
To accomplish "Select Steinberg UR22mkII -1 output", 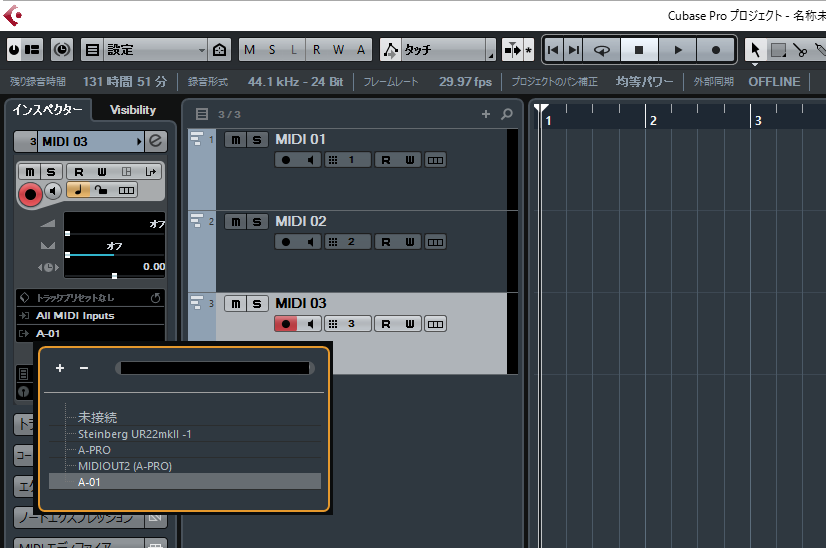I will (x=185, y=434).
